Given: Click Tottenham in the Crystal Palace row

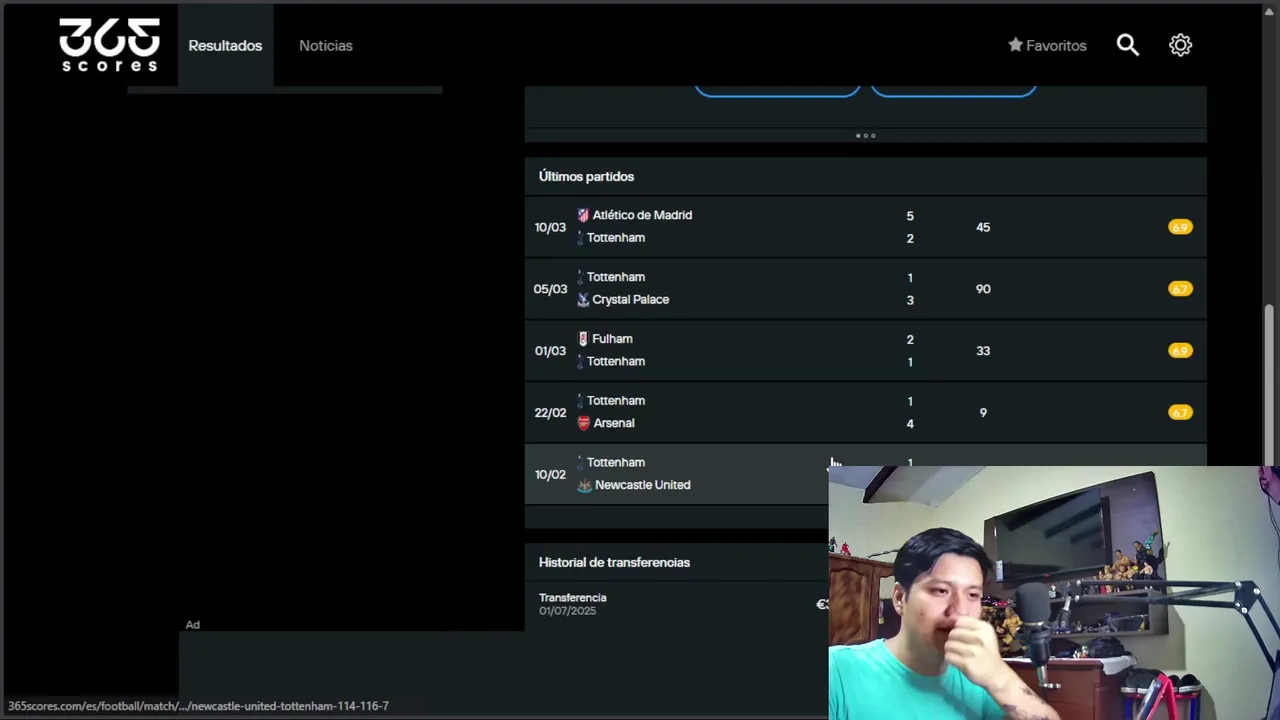Looking at the screenshot, I should [x=616, y=277].
